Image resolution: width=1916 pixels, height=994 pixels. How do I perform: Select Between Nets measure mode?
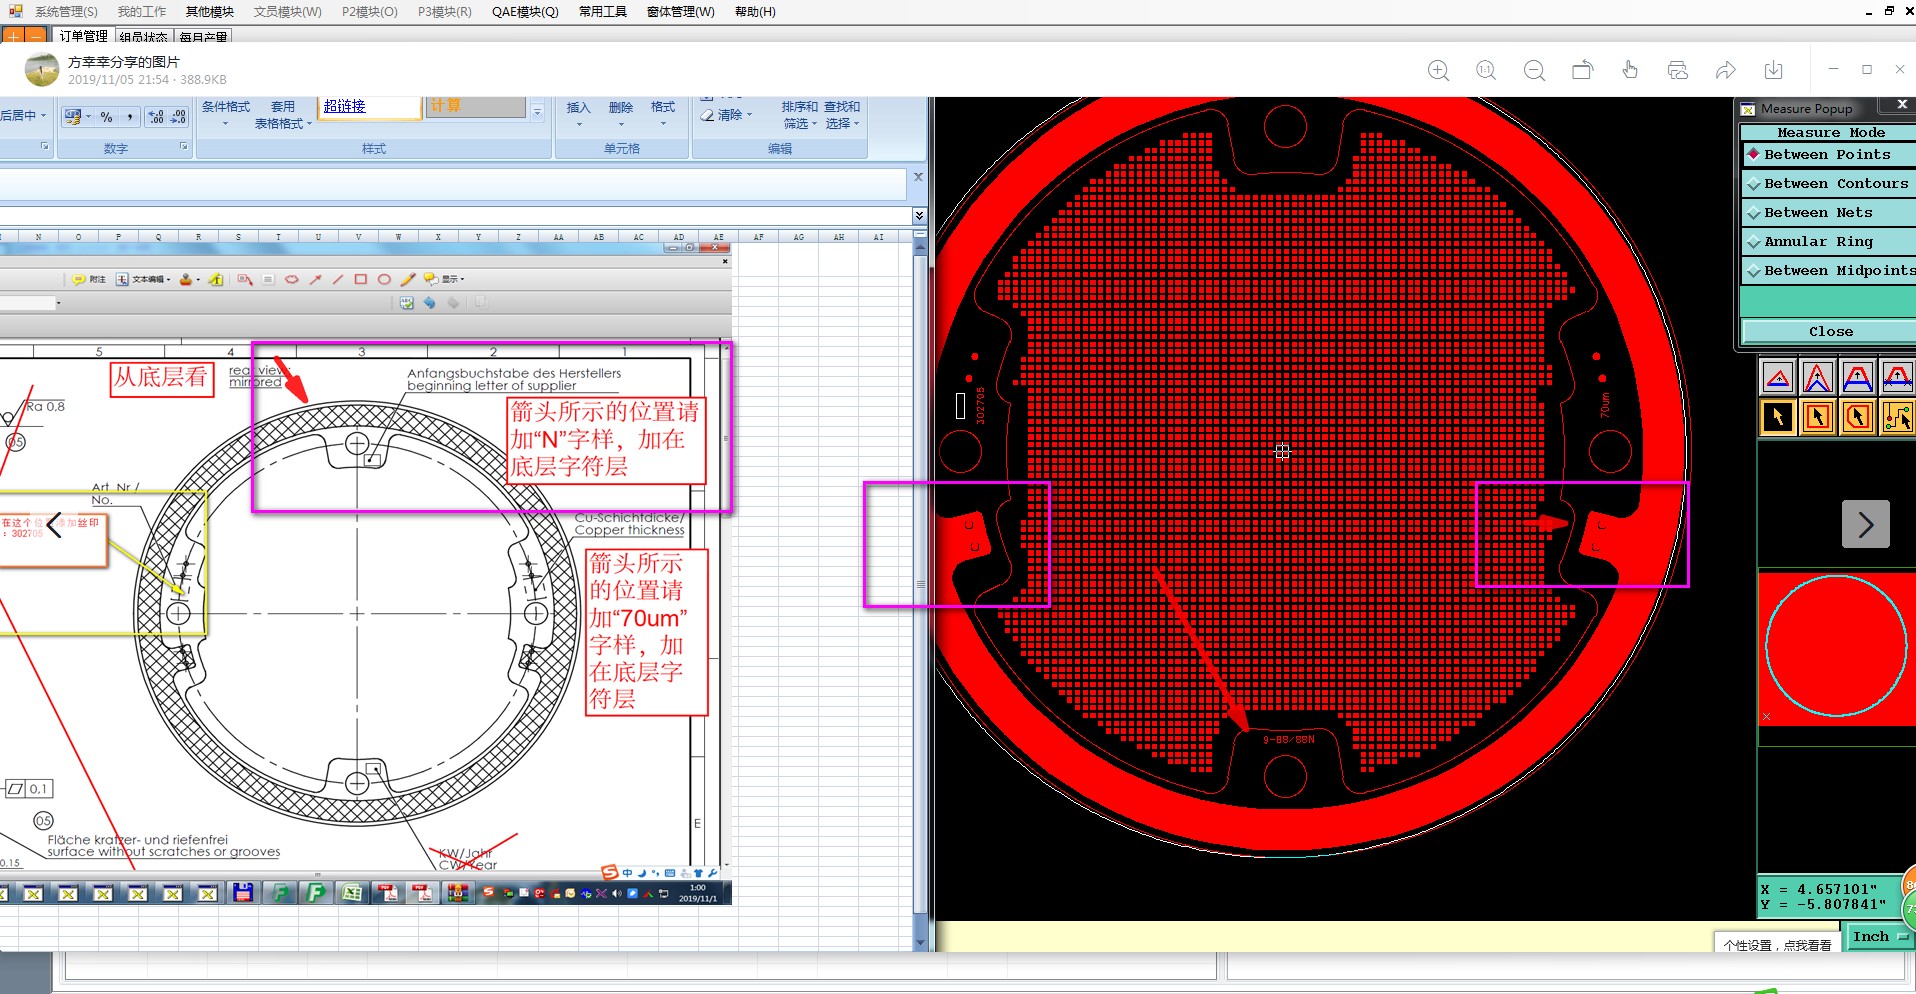(x=1828, y=213)
